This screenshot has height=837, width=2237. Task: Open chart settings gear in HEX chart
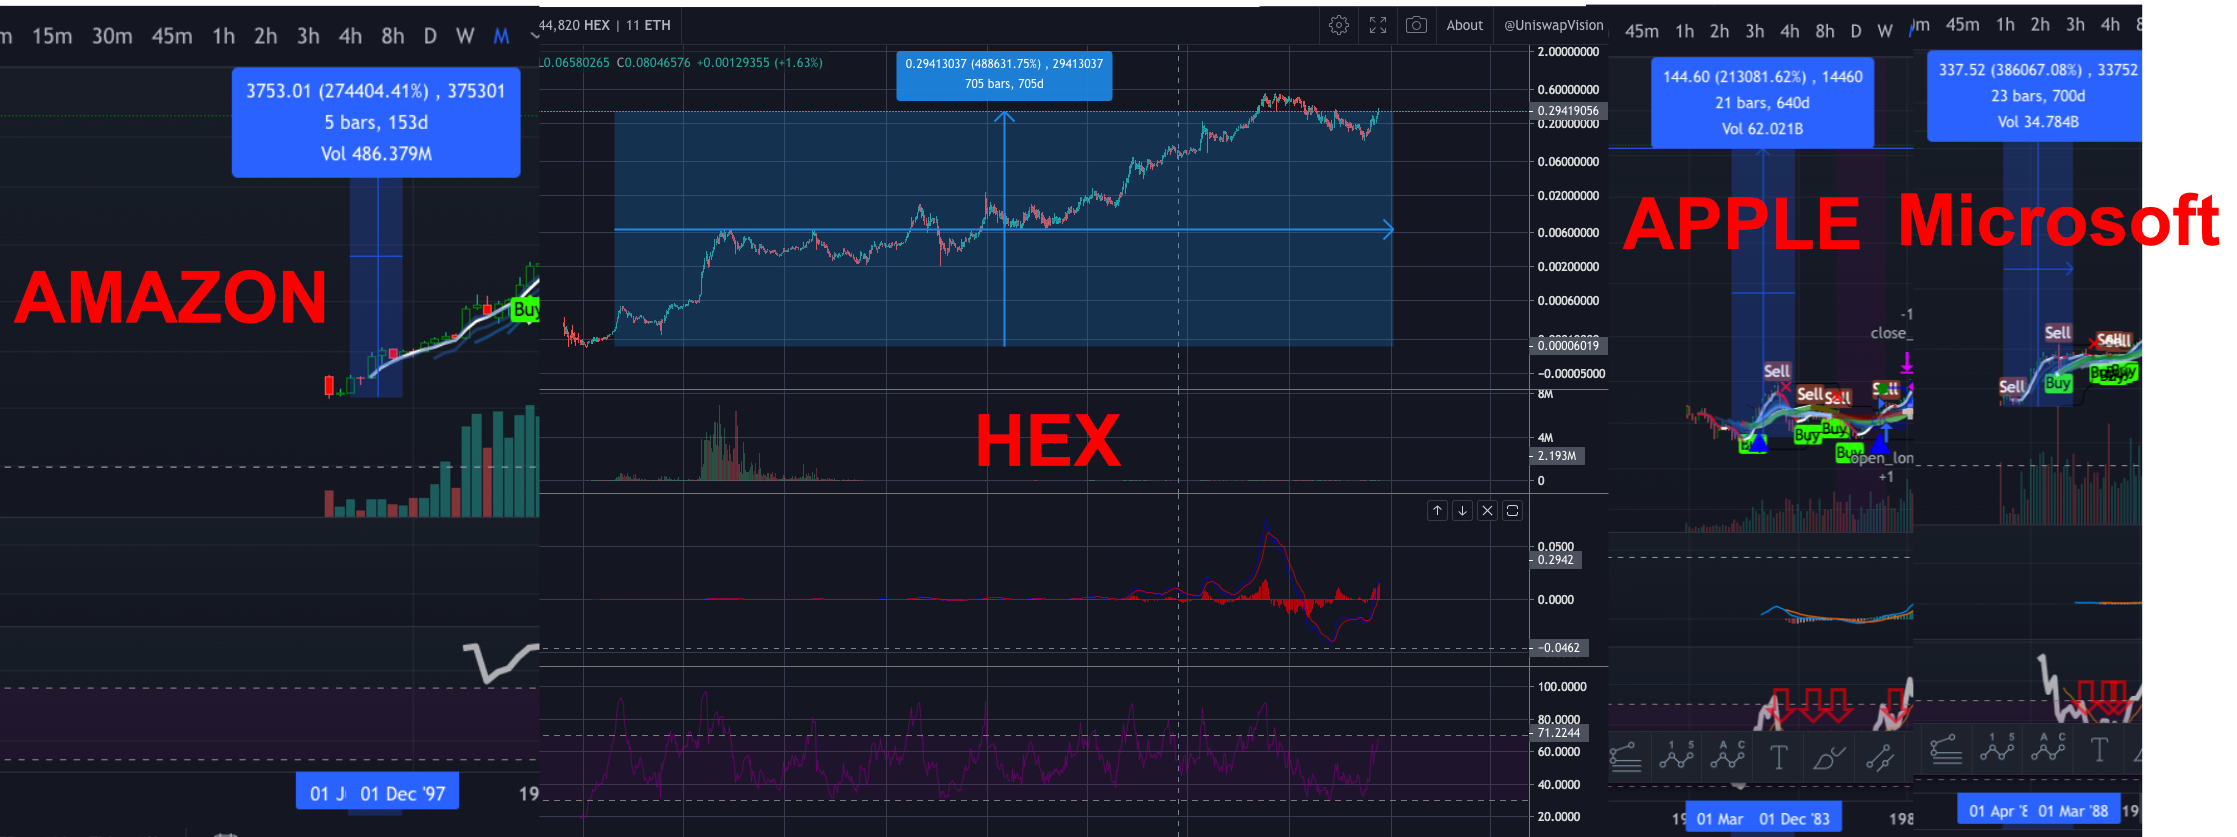[1339, 25]
